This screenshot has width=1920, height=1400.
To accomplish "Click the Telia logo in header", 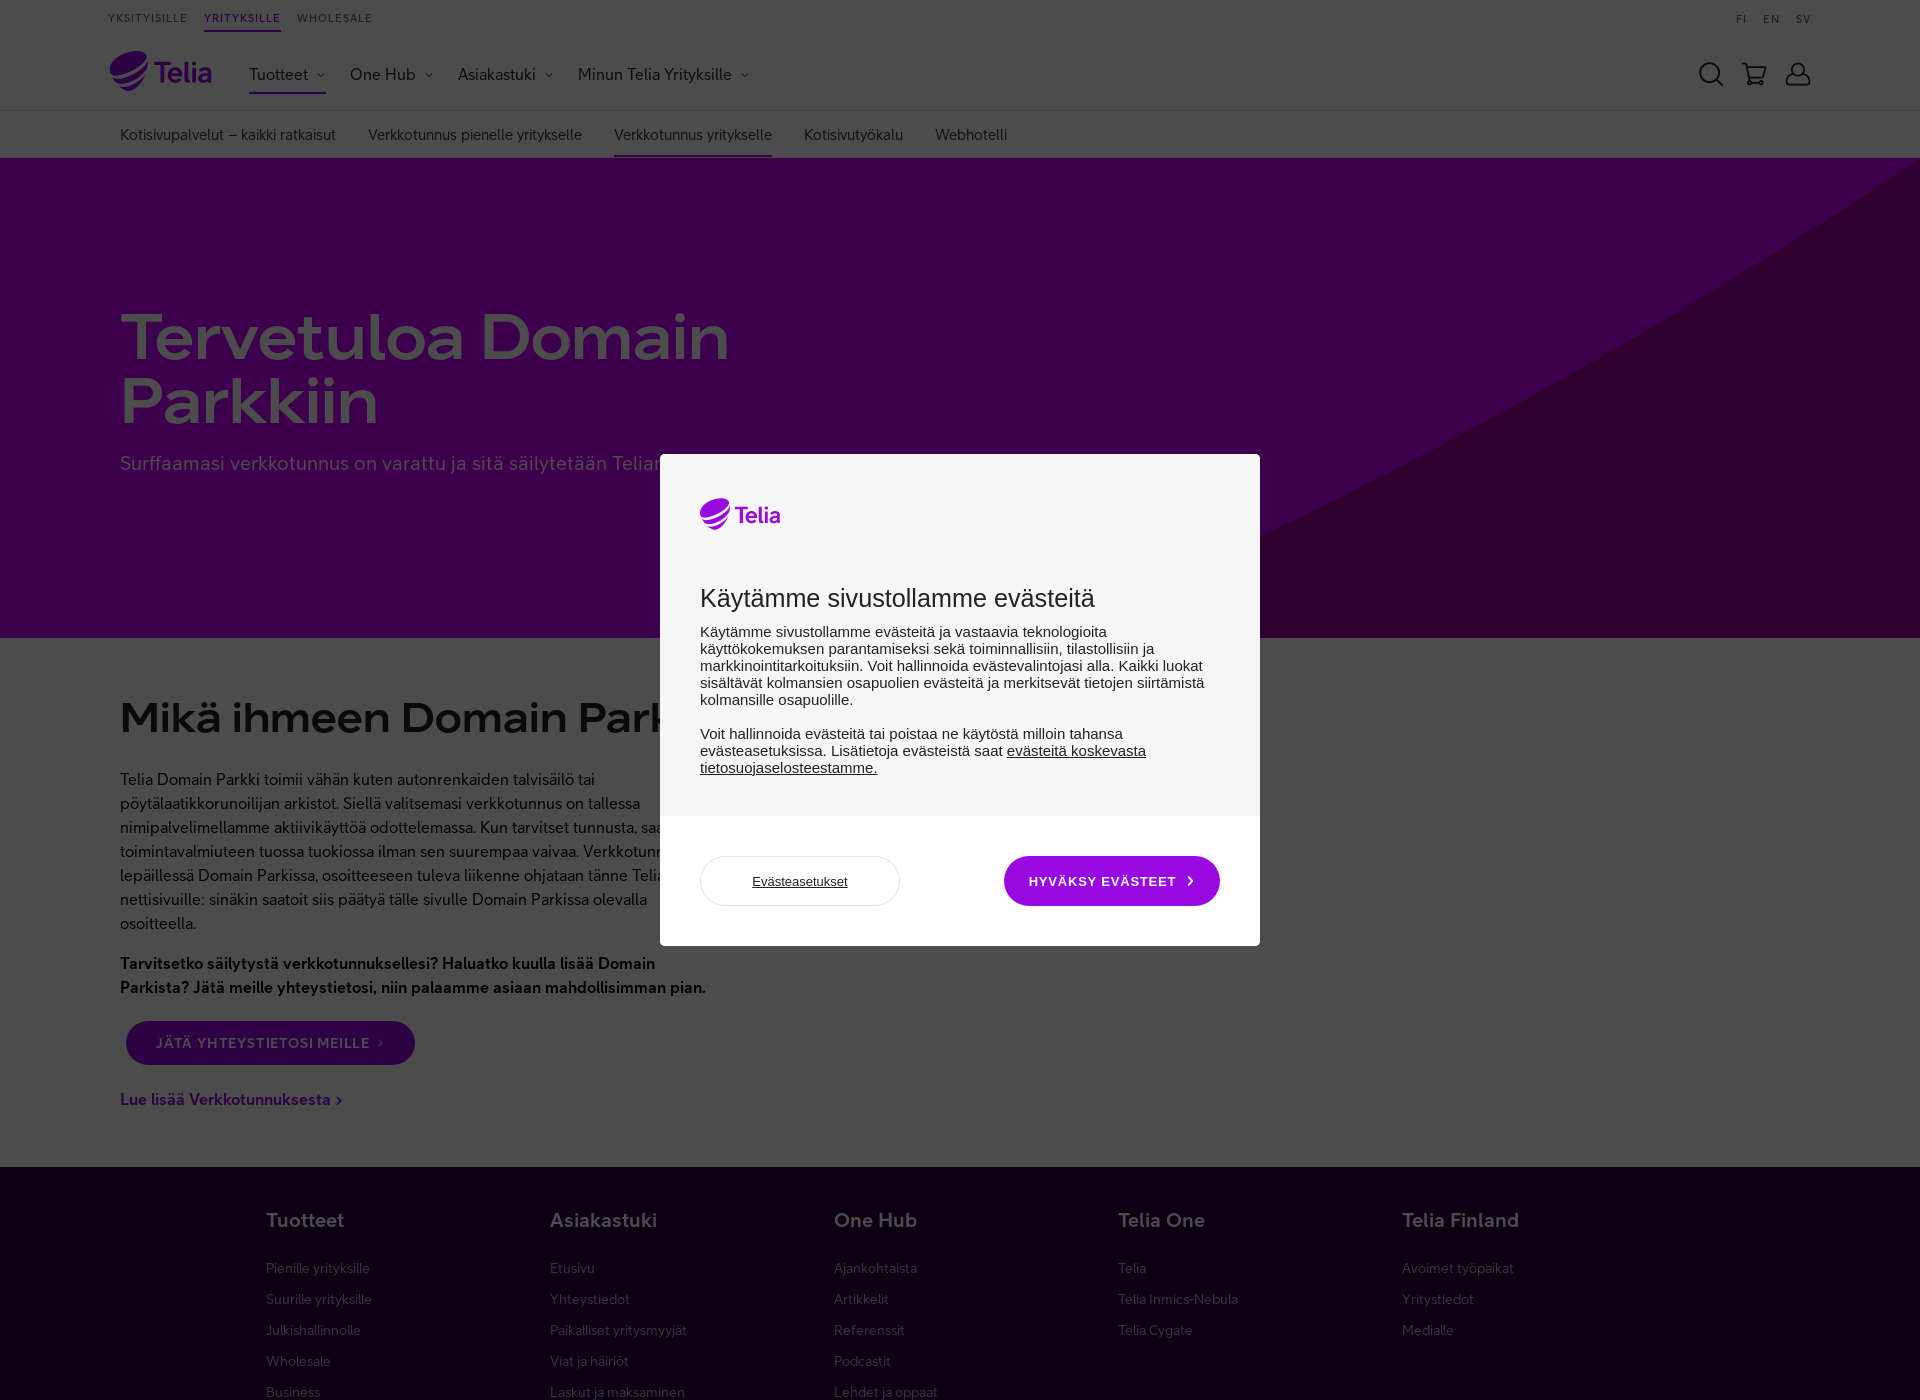I will 160,73.
